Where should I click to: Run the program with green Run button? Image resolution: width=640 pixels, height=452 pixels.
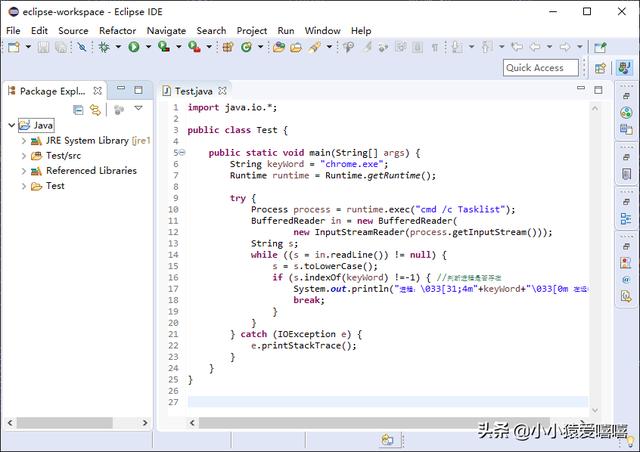134,47
